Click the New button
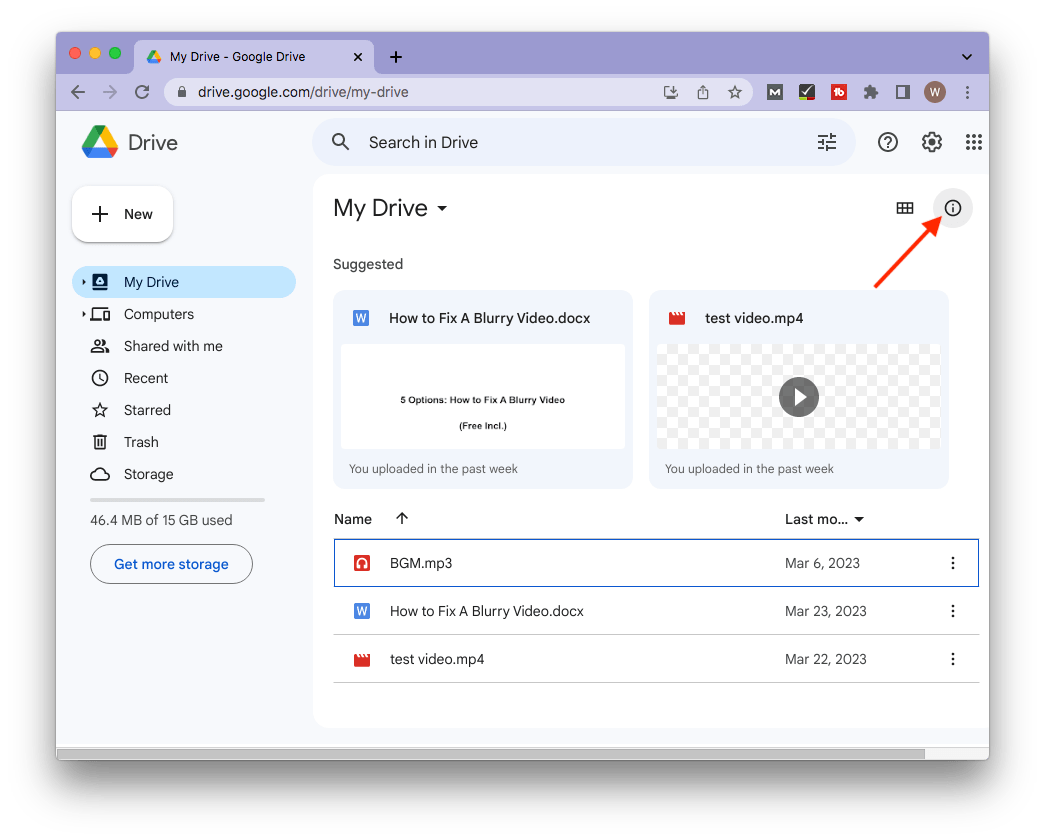The height and width of the screenshot is (840, 1045). [x=122, y=214]
